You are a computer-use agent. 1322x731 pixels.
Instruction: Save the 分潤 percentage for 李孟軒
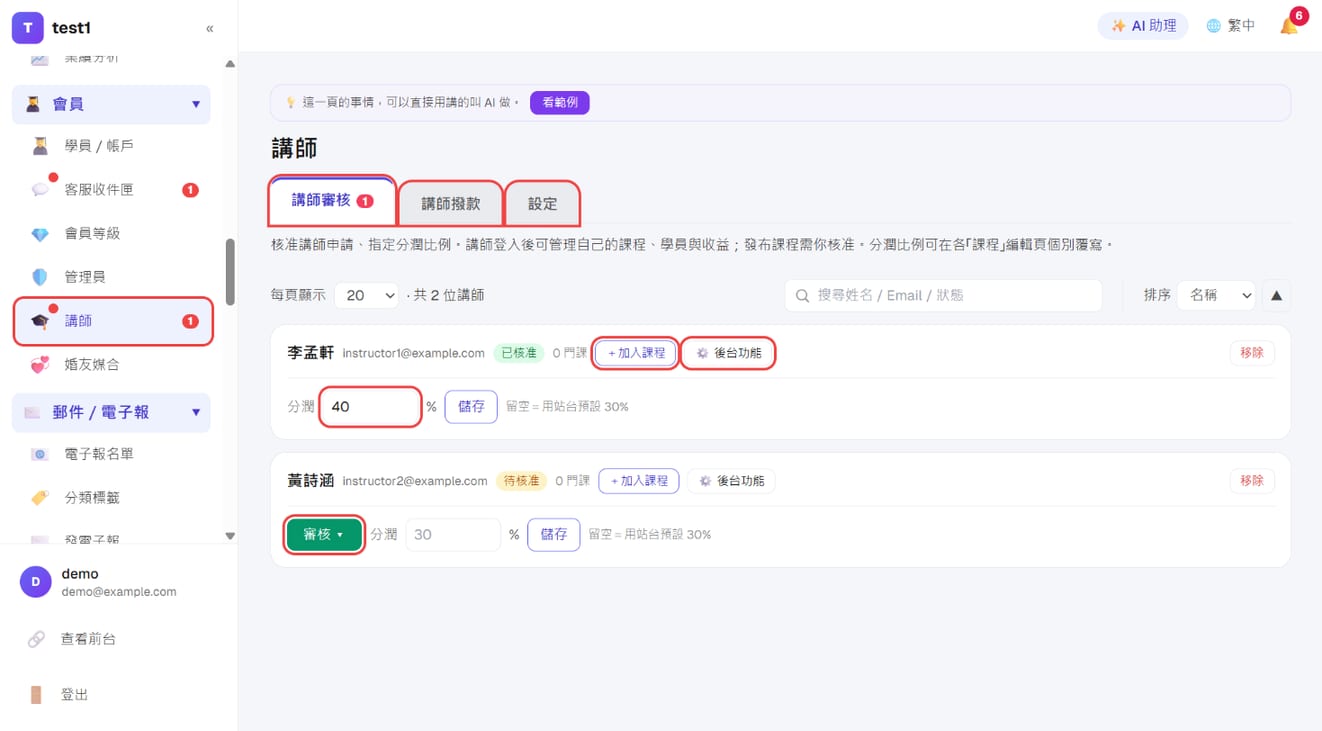(471, 407)
